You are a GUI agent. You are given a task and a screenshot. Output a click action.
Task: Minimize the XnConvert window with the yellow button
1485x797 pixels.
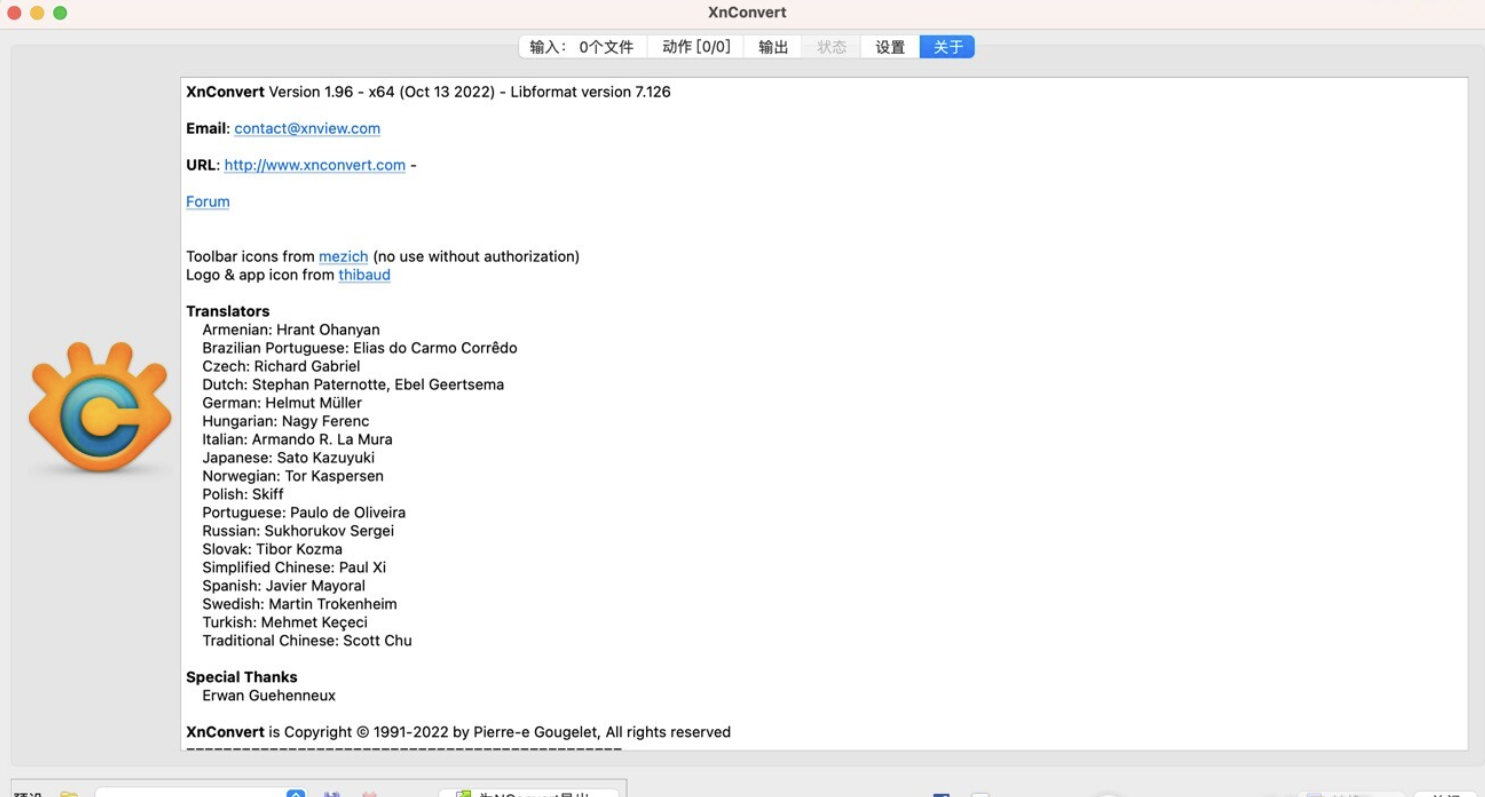coord(37,13)
